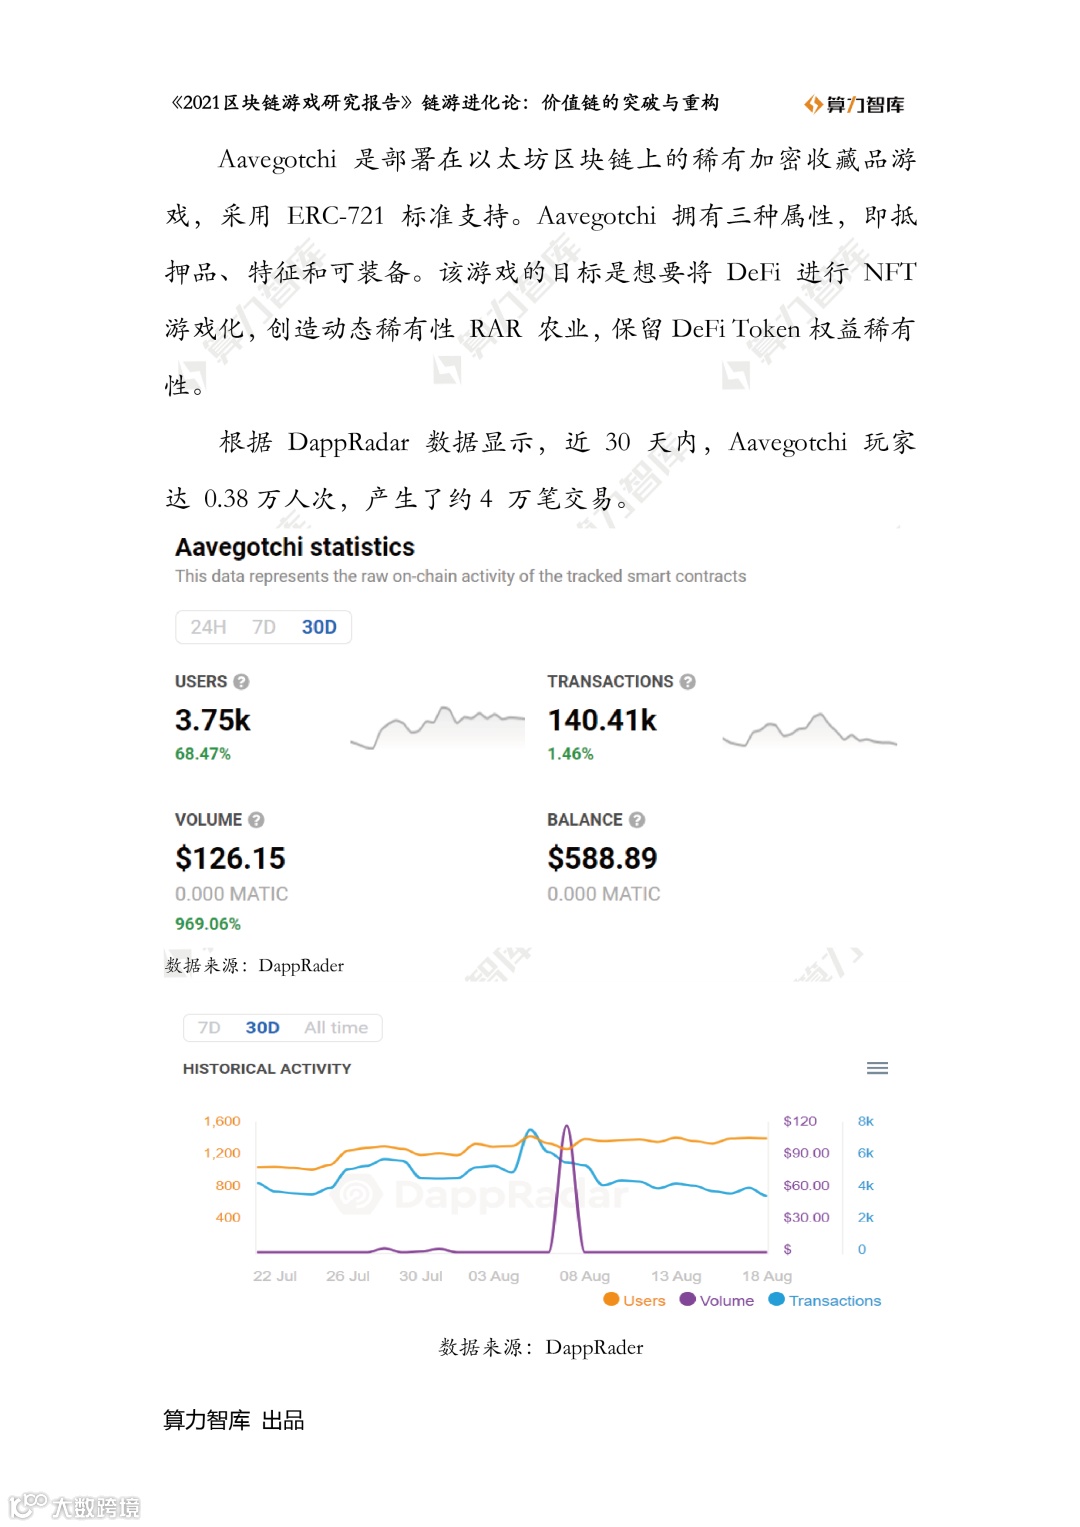Click the 1.46% transactions change
The image size is (1080, 1527).
click(570, 754)
